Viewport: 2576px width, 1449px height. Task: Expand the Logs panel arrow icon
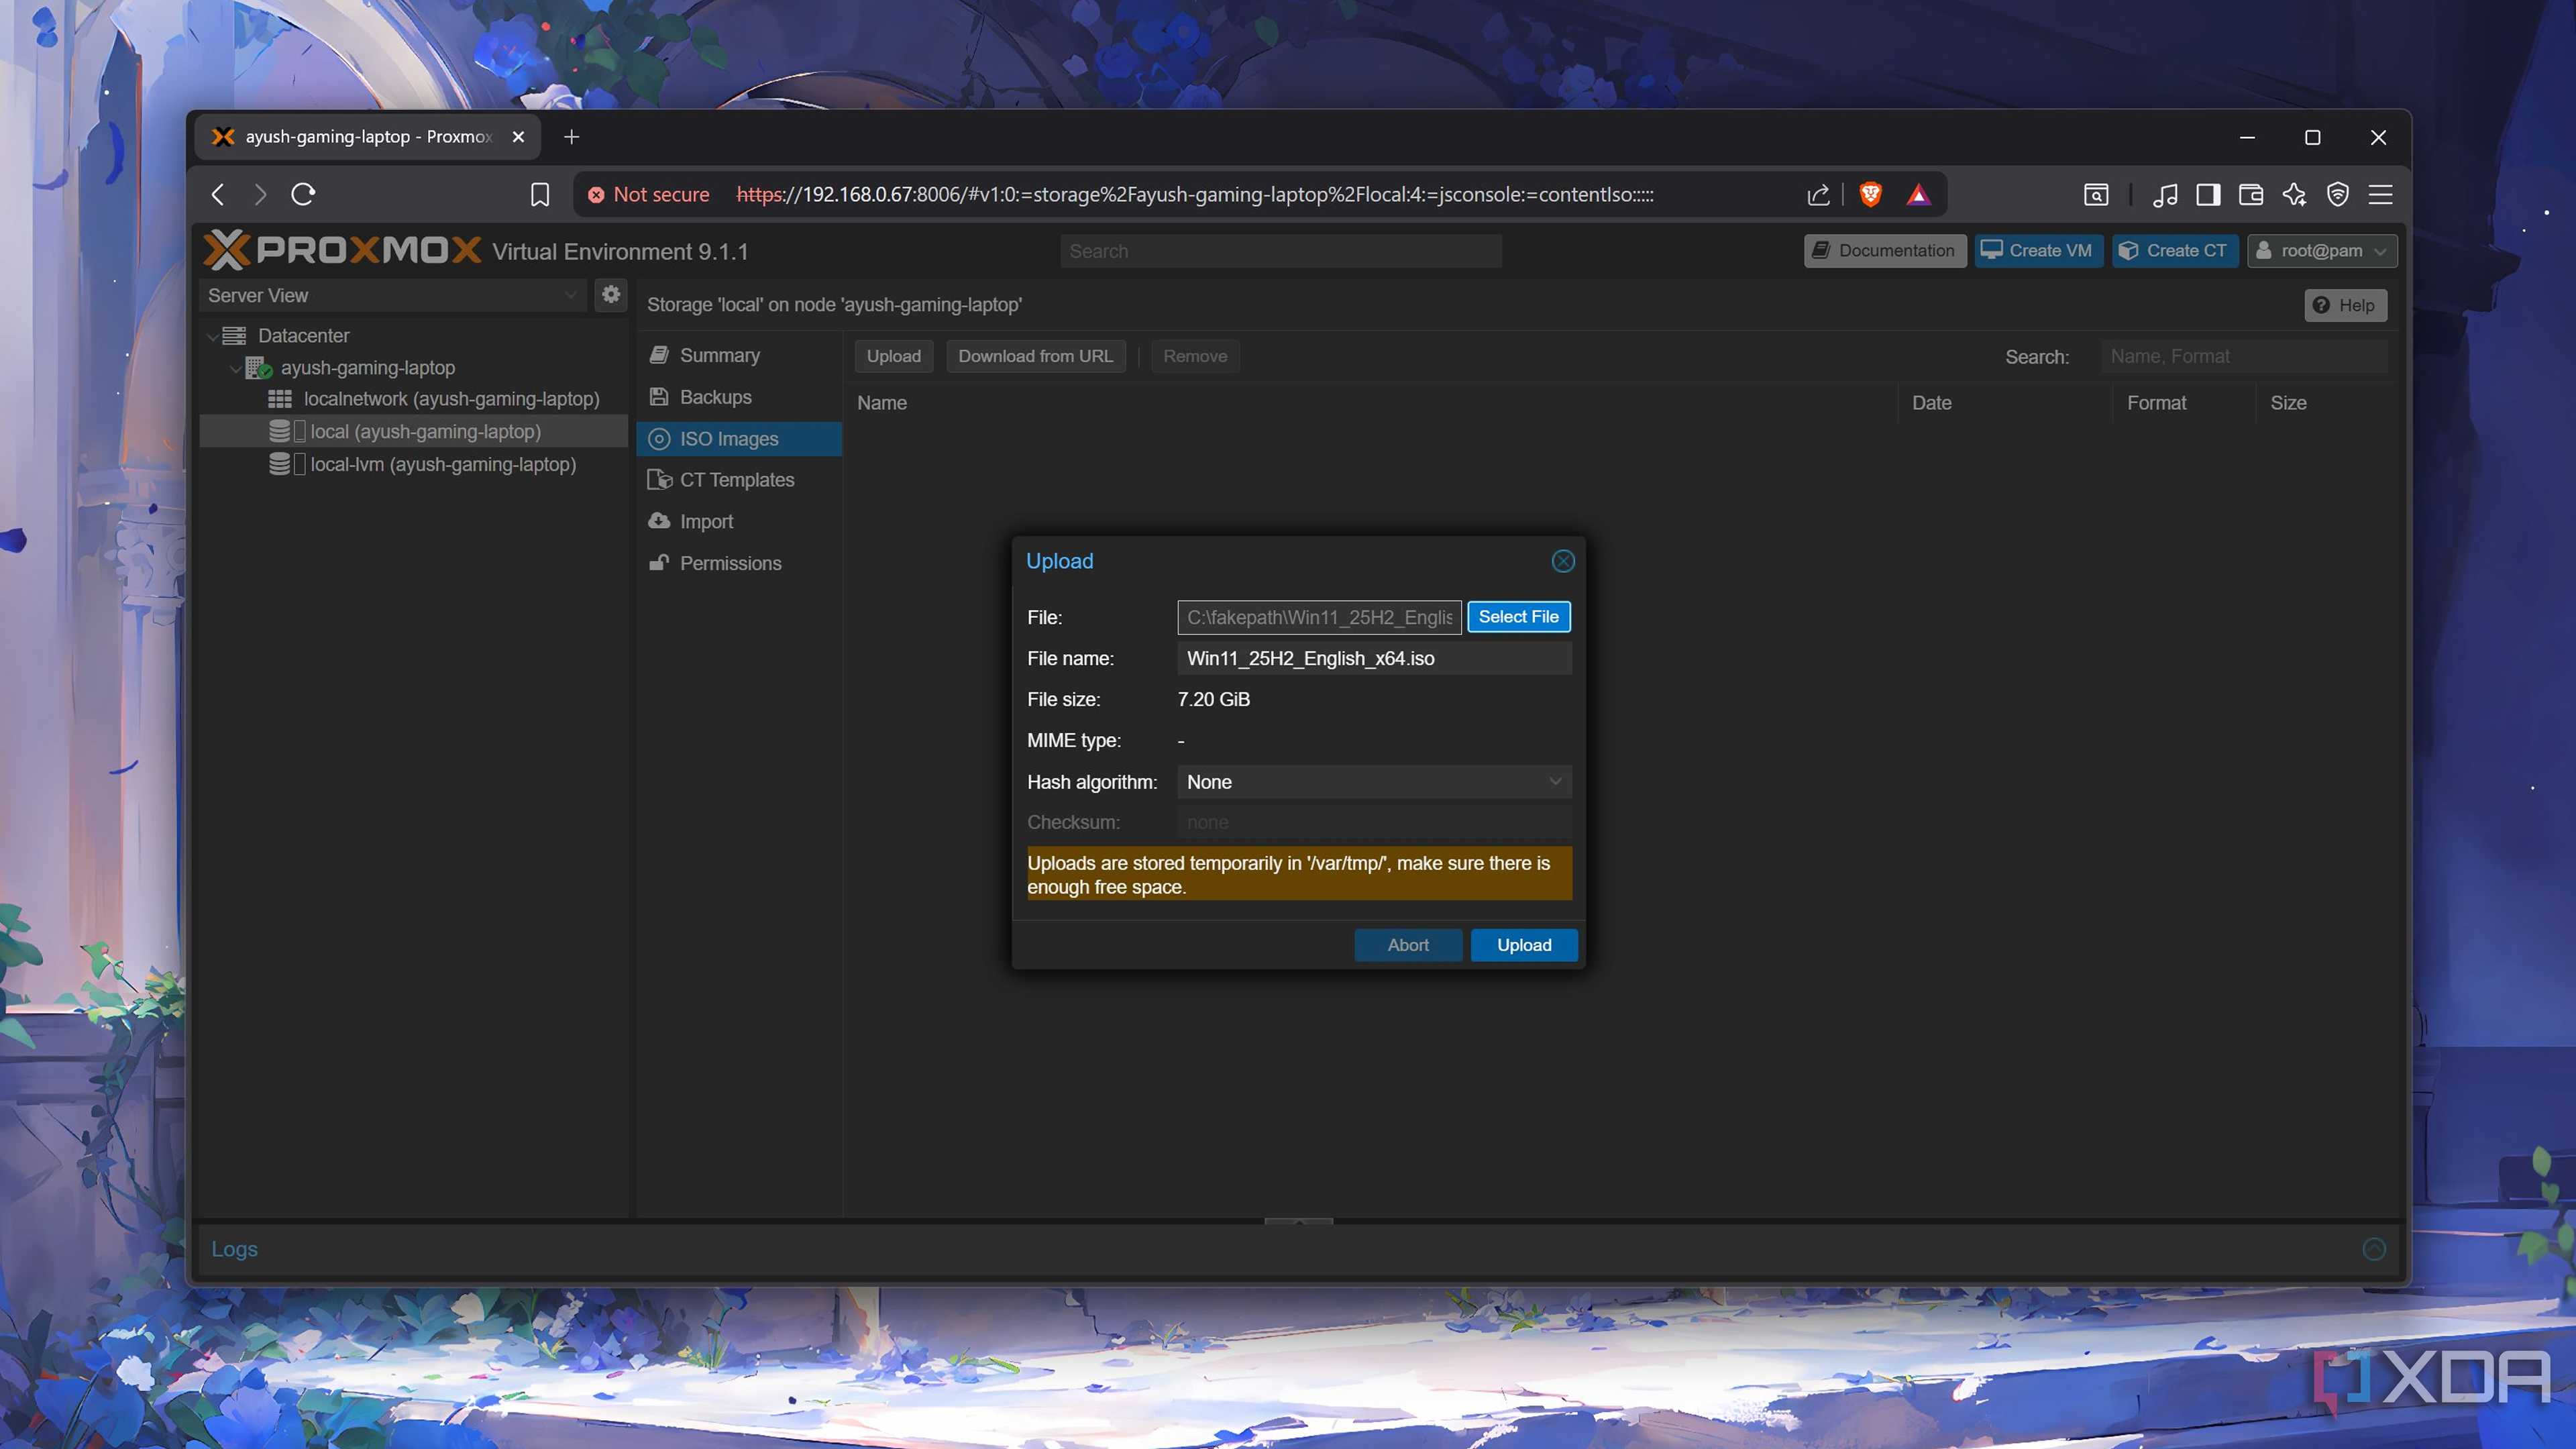[2374, 1249]
